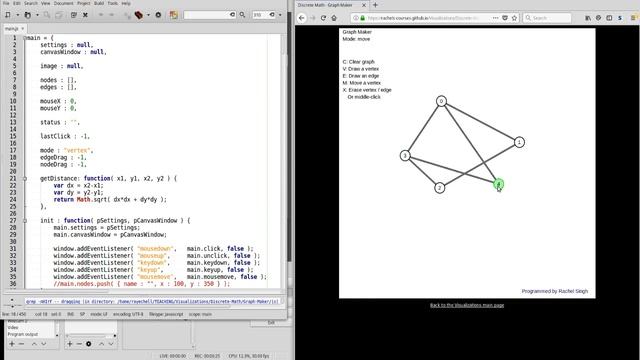Click the New file icon in Geany toolbar
Viewport: 640px width, 360px height.
click(x=8, y=15)
